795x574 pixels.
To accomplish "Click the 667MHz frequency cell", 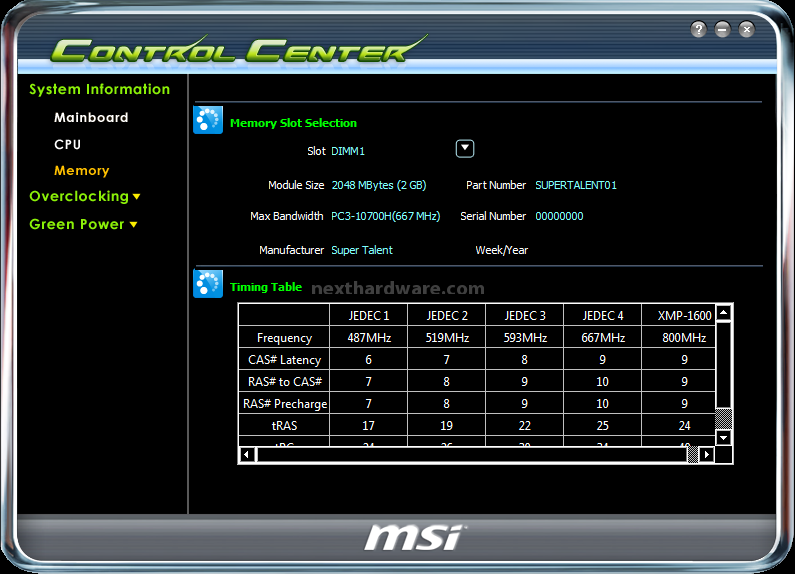I will [x=603, y=338].
